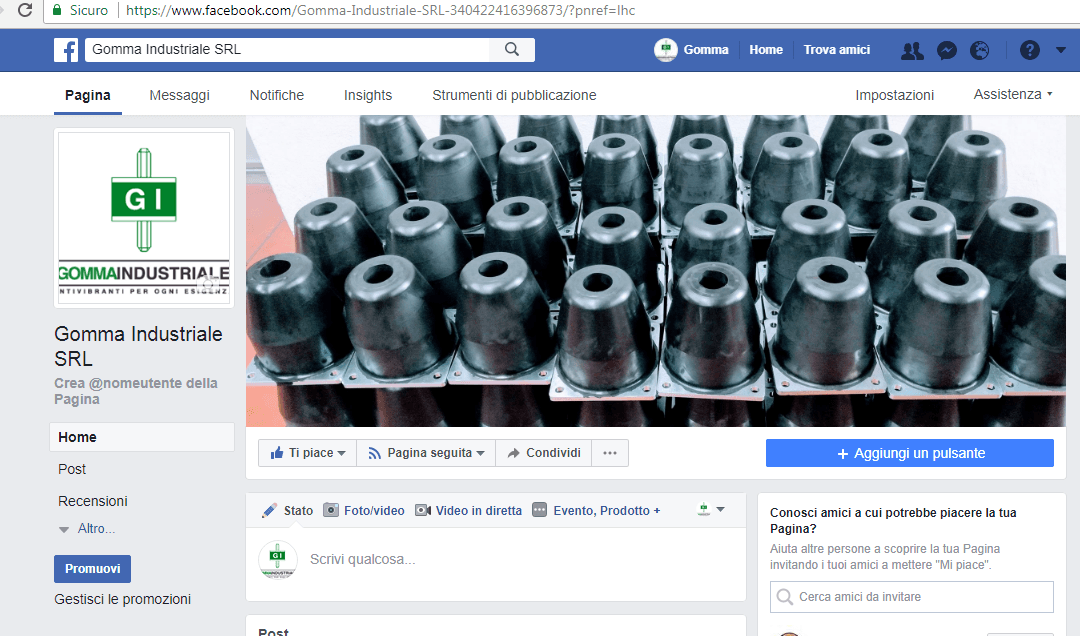The height and width of the screenshot is (636, 1080).
Task: Click the Promuovi button
Action: (92, 568)
